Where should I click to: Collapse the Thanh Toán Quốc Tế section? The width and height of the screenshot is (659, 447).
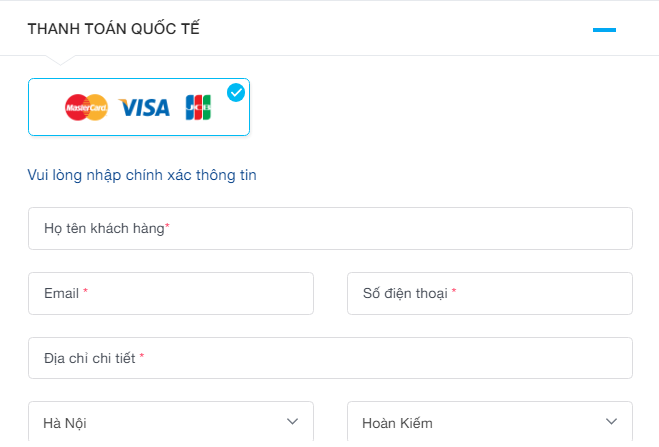click(x=604, y=30)
